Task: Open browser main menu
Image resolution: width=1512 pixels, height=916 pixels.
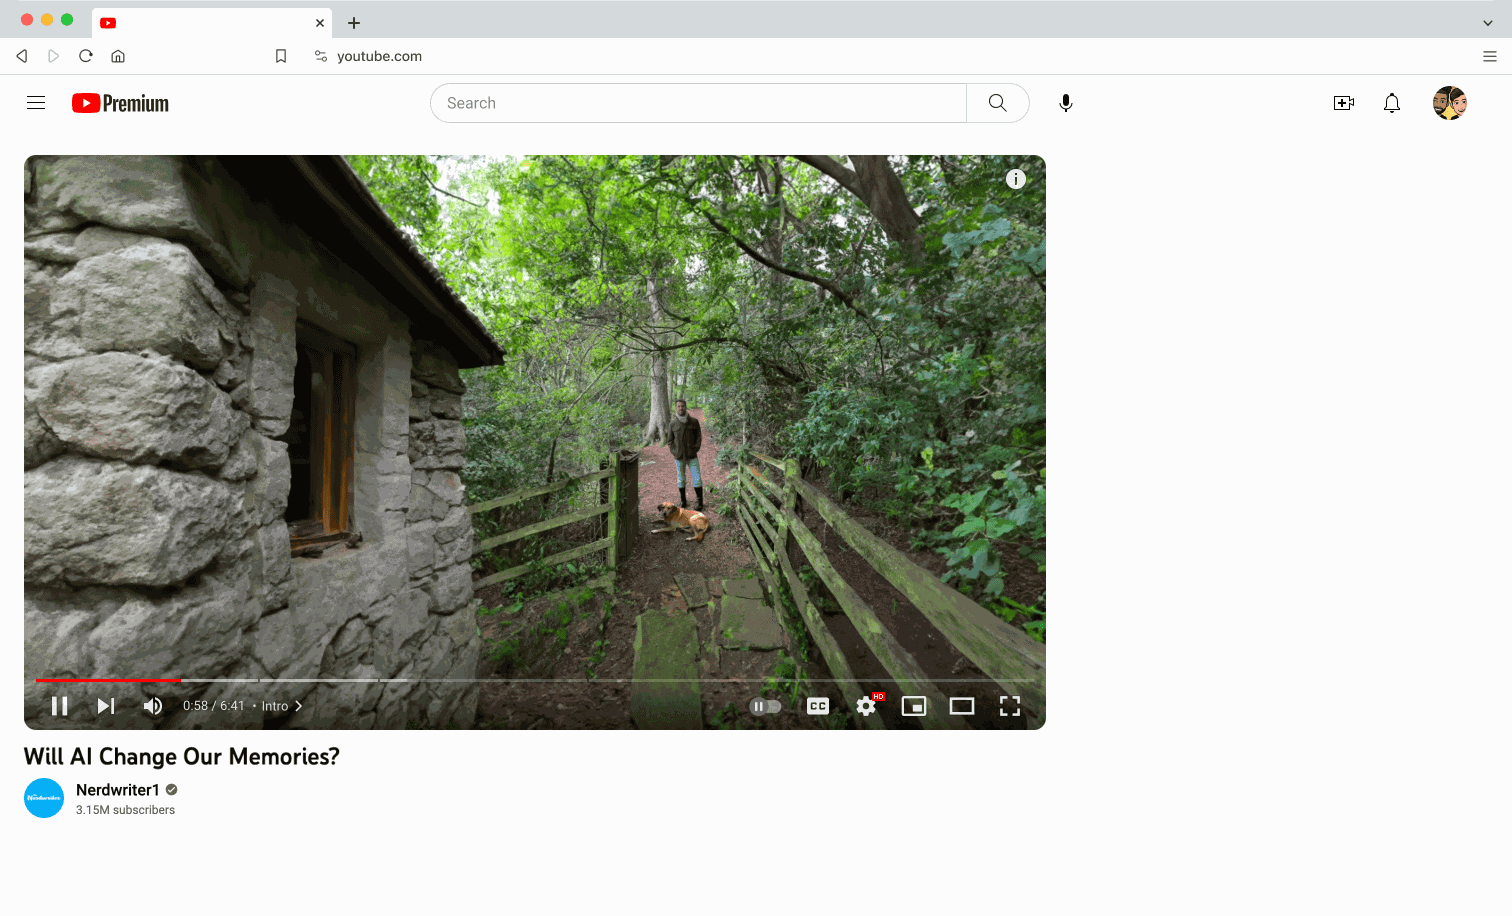Action: [1490, 56]
